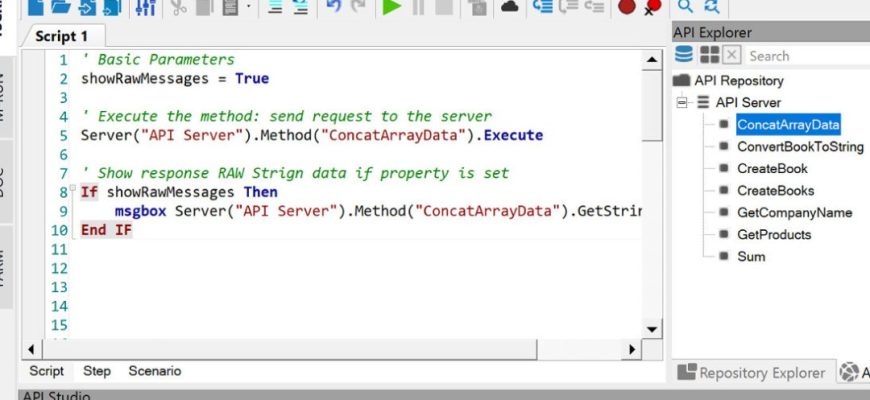Click the horizontal scrollbar right arrow
The image size is (870, 400).
[630, 350]
